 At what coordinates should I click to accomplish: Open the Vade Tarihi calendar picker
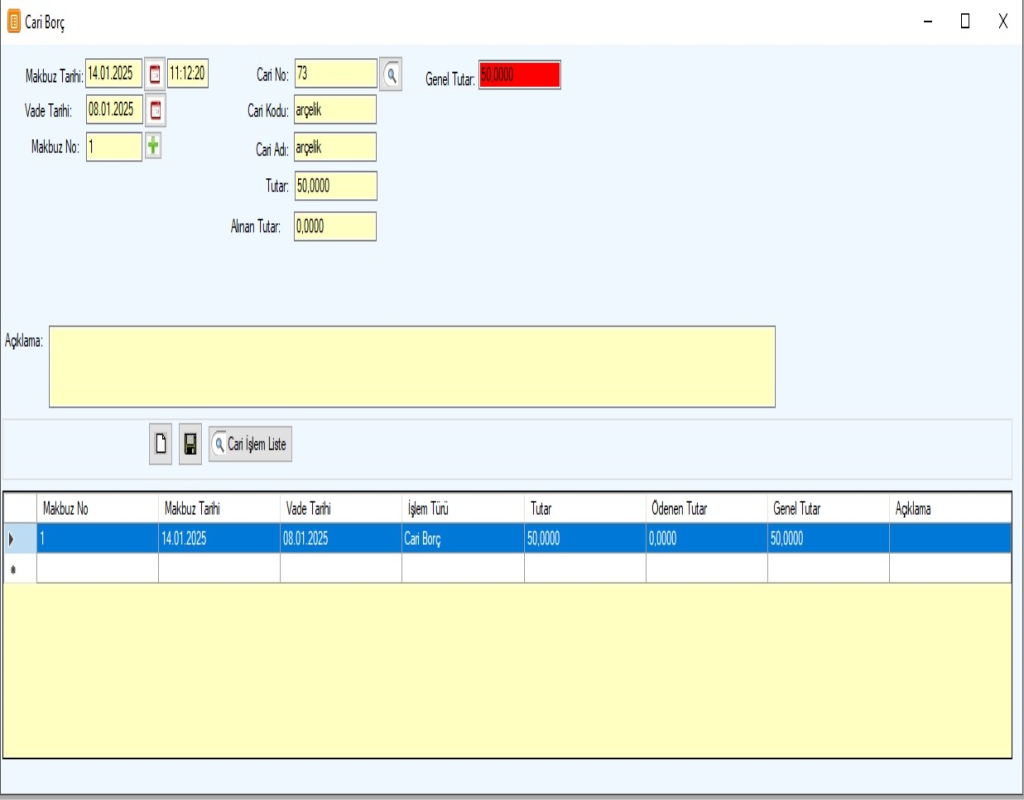click(155, 110)
